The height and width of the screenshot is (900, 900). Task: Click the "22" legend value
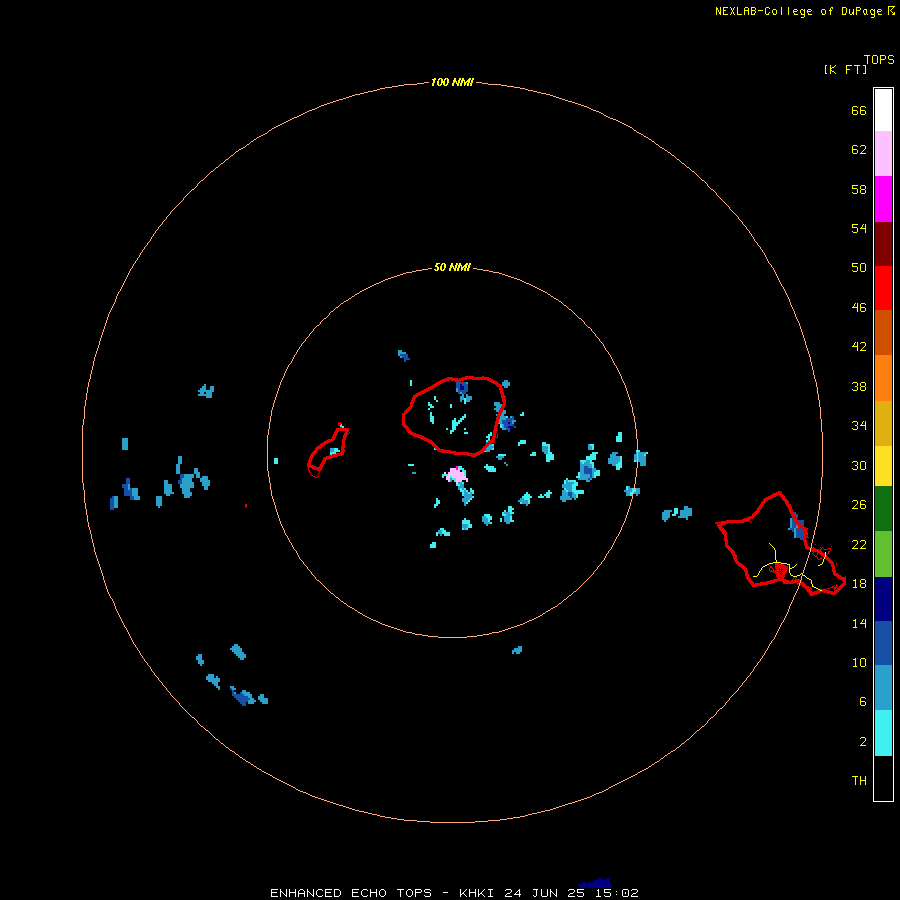(x=859, y=544)
